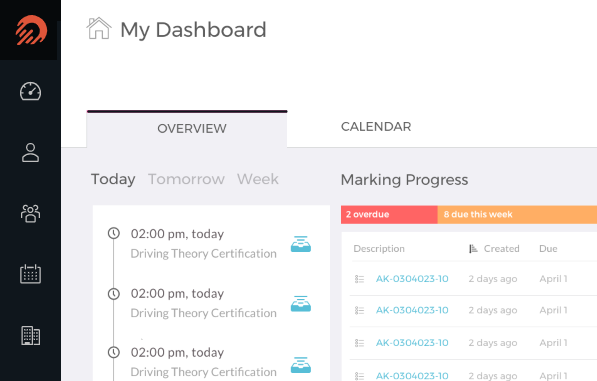Screen dimensions: 597x381
Task: Open first AK-0304023-10 marking link
Action: coord(412,279)
